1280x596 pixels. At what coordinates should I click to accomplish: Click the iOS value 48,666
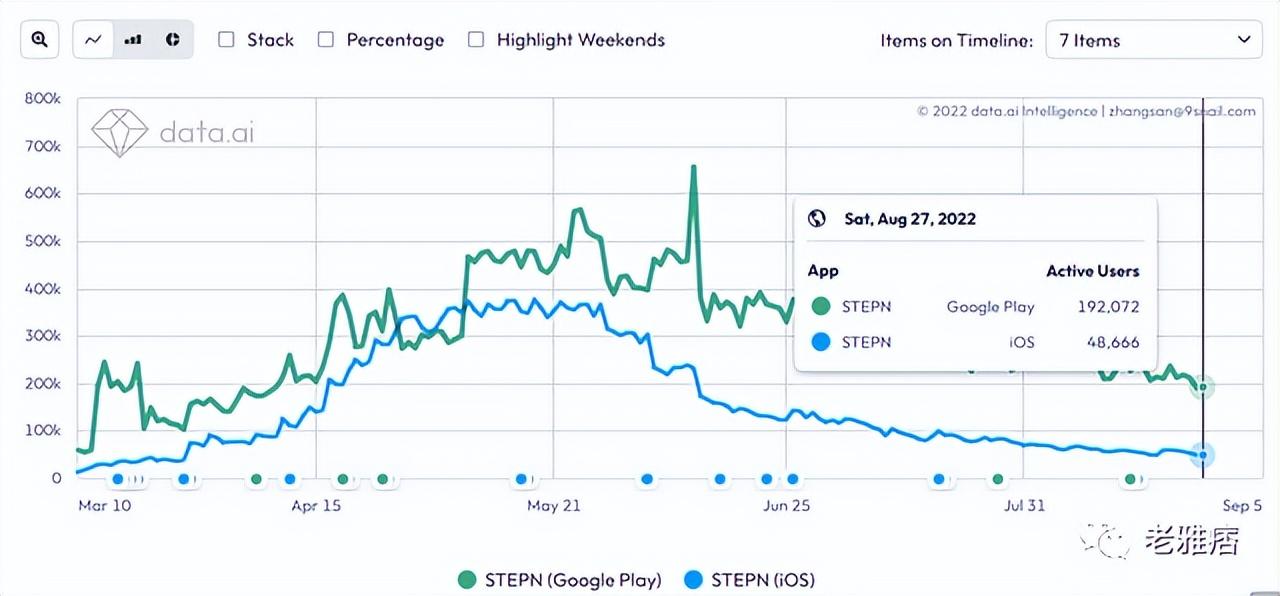click(x=1113, y=342)
